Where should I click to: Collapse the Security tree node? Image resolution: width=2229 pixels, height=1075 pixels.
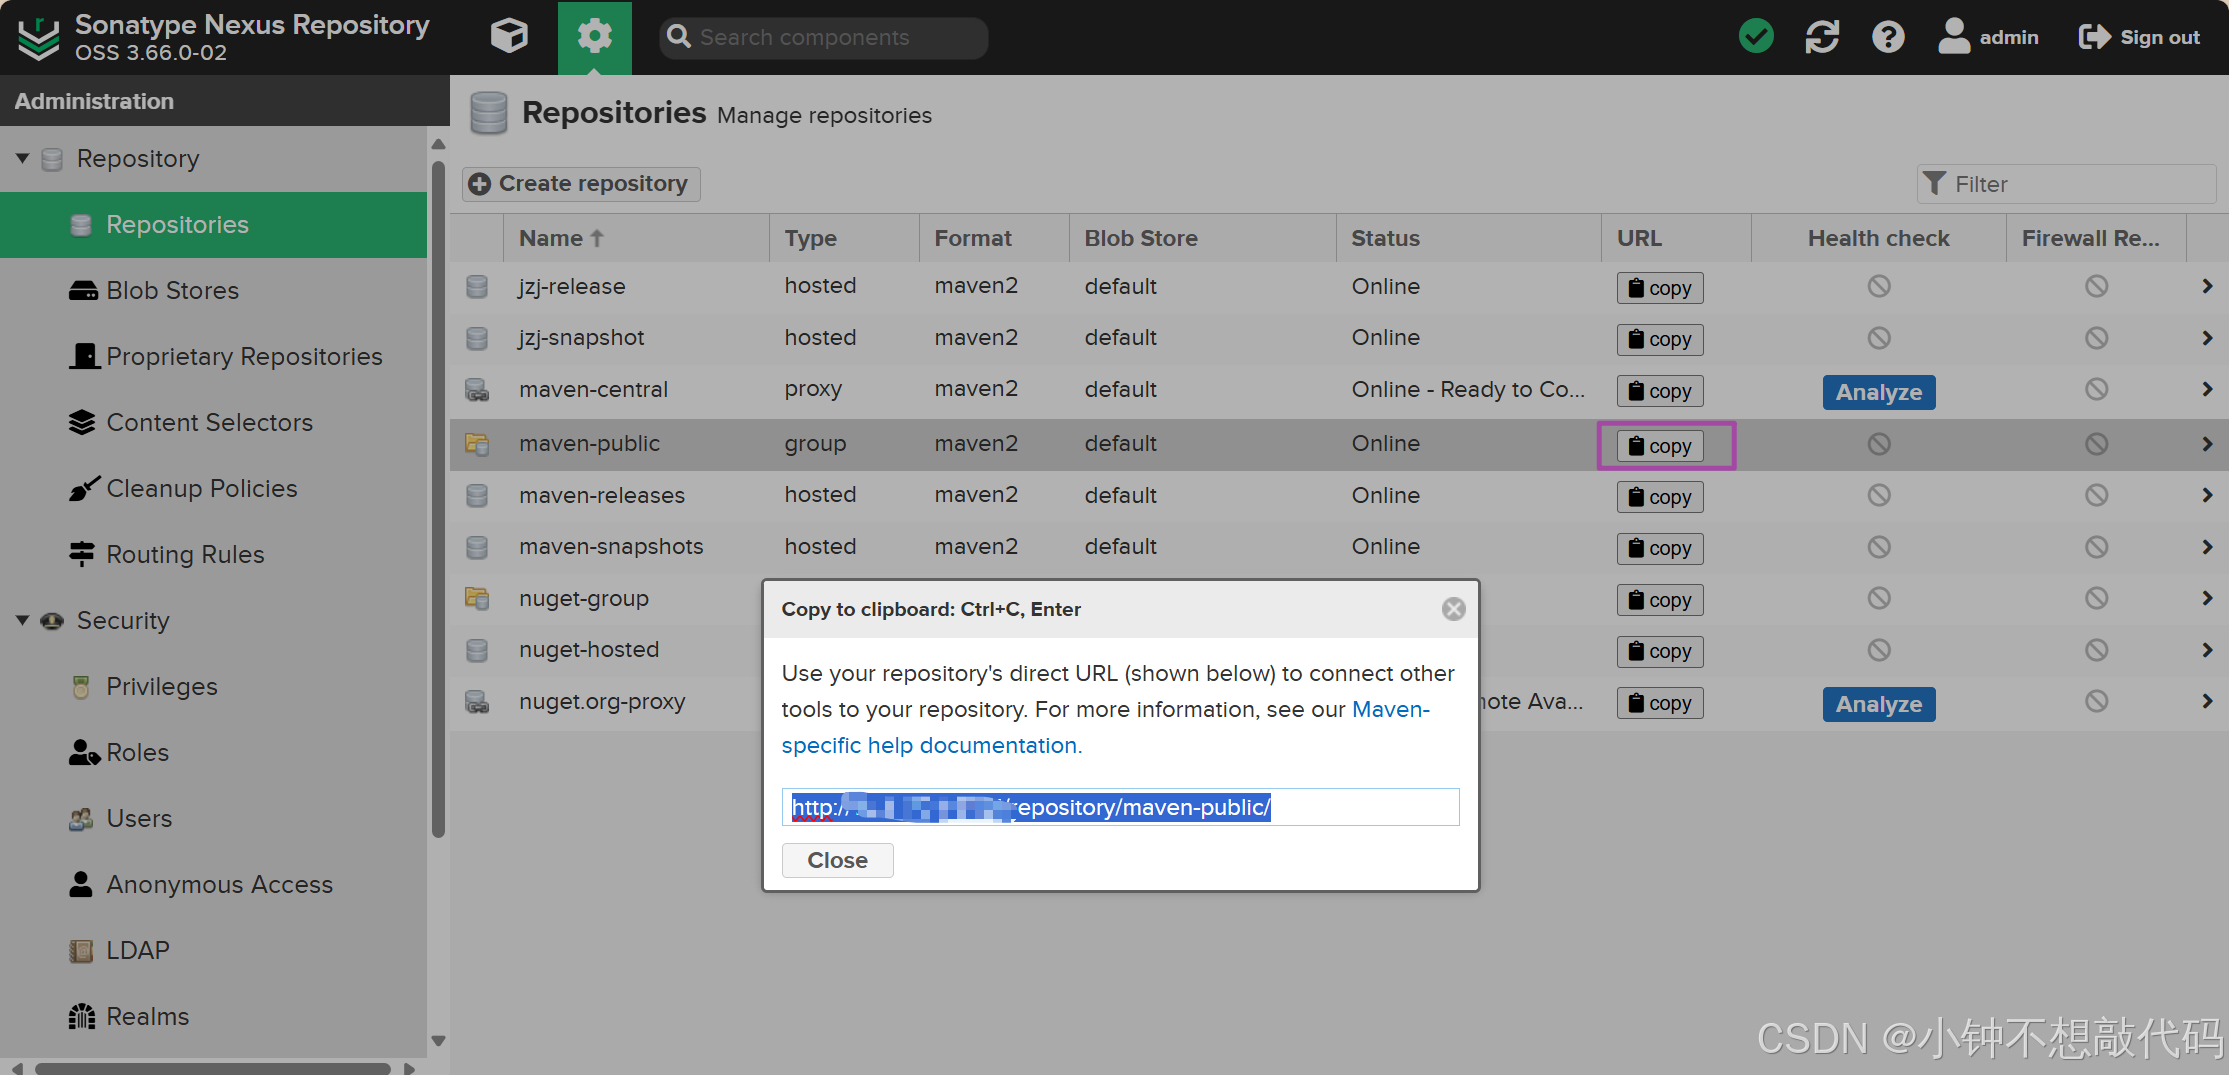22,620
